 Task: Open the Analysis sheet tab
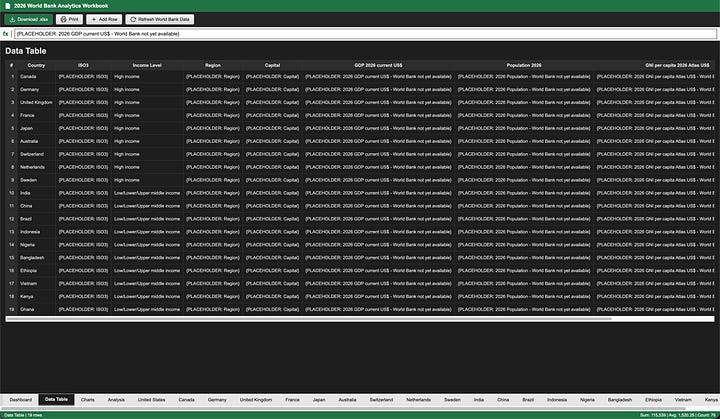pos(116,400)
